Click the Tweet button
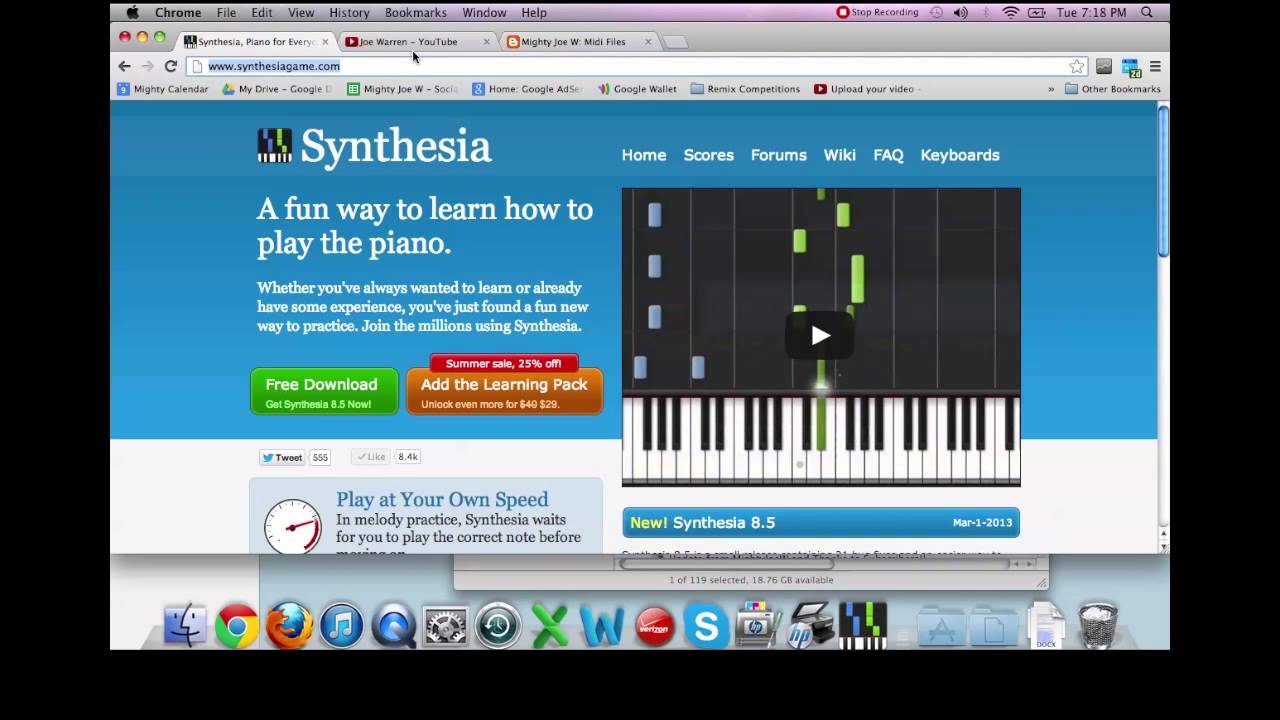The height and width of the screenshot is (720, 1280). 282,457
